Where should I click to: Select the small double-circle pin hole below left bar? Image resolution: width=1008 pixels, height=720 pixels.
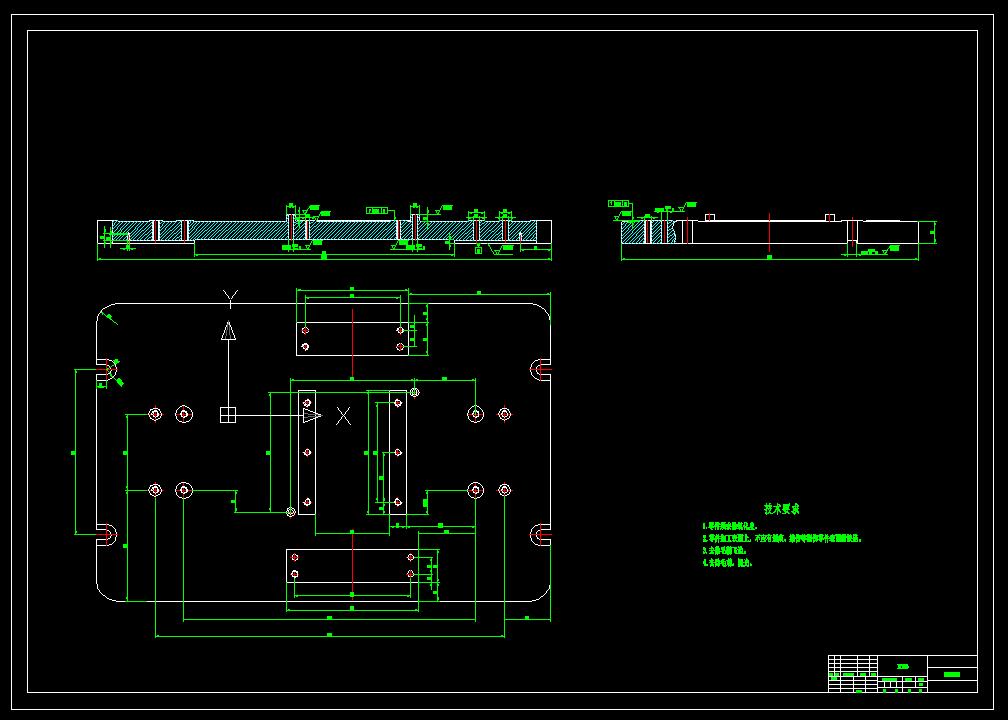click(x=291, y=512)
